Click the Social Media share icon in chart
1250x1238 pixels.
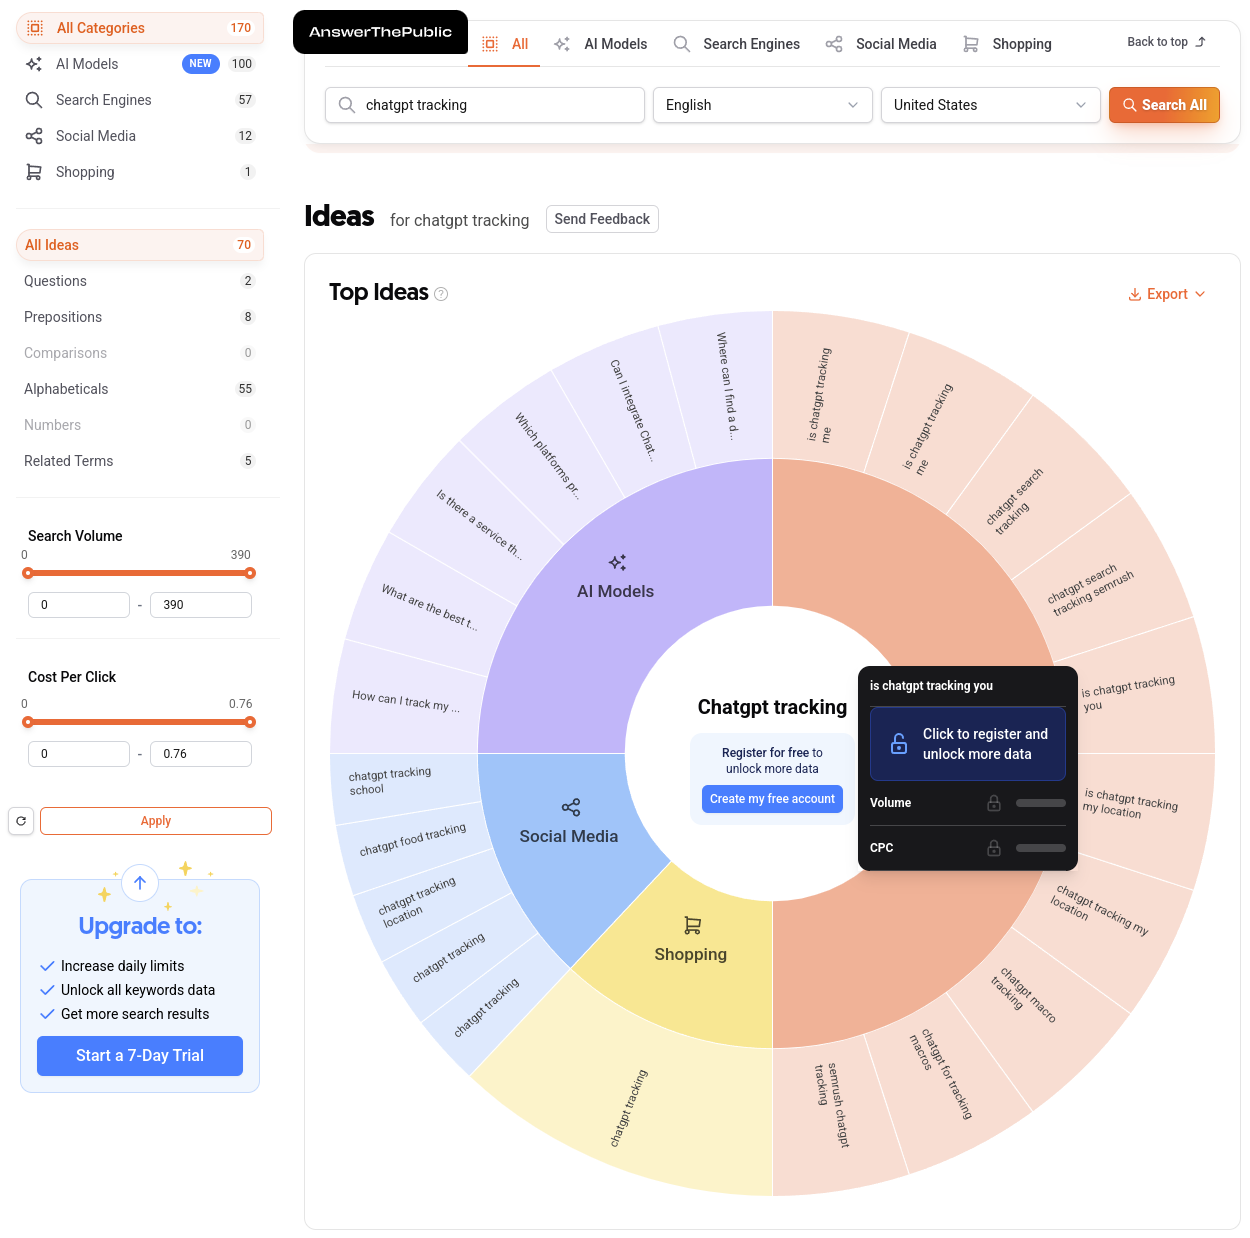(x=571, y=807)
